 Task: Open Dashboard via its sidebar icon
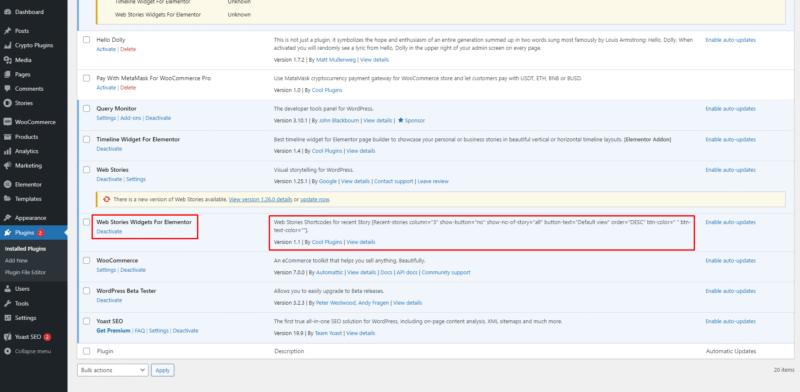(x=7, y=12)
